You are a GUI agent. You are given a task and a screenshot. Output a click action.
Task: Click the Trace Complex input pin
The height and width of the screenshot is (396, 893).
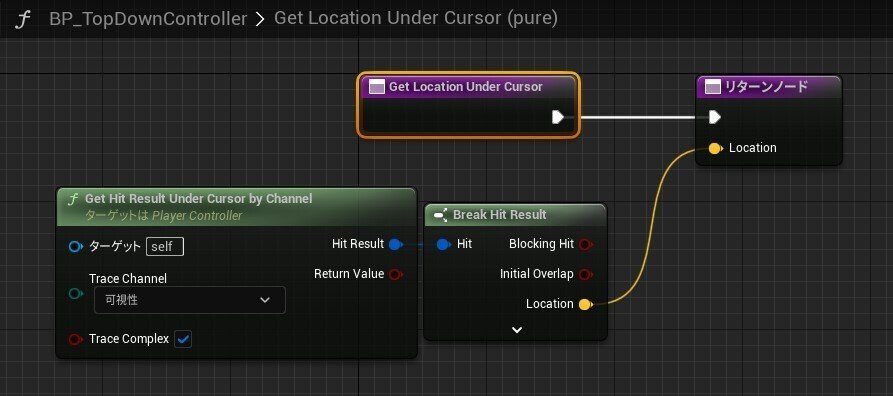[76, 340]
